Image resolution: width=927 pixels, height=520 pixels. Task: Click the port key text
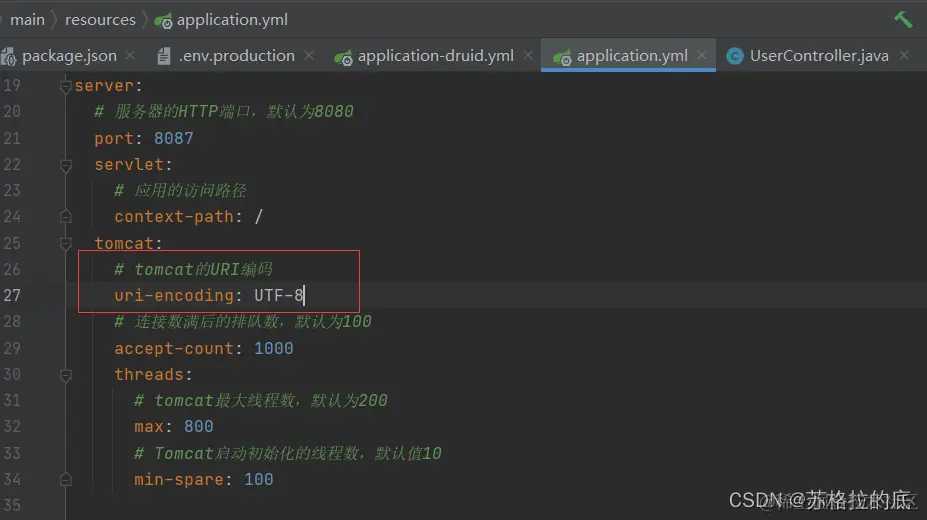click(114, 138)
